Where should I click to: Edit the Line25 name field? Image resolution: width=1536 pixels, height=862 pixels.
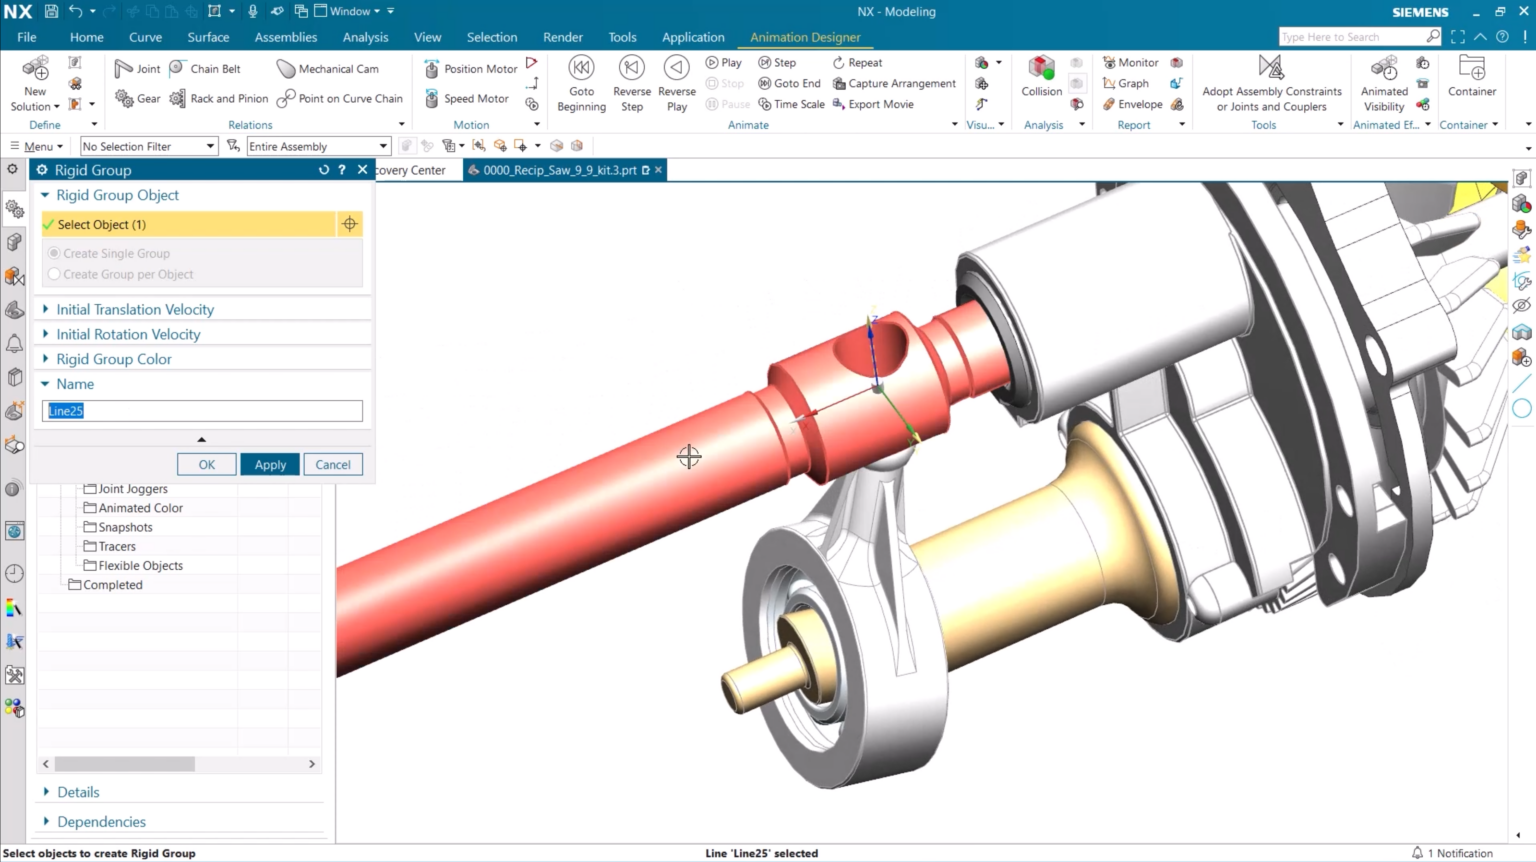pyautogui.click(x=200, y=410)
